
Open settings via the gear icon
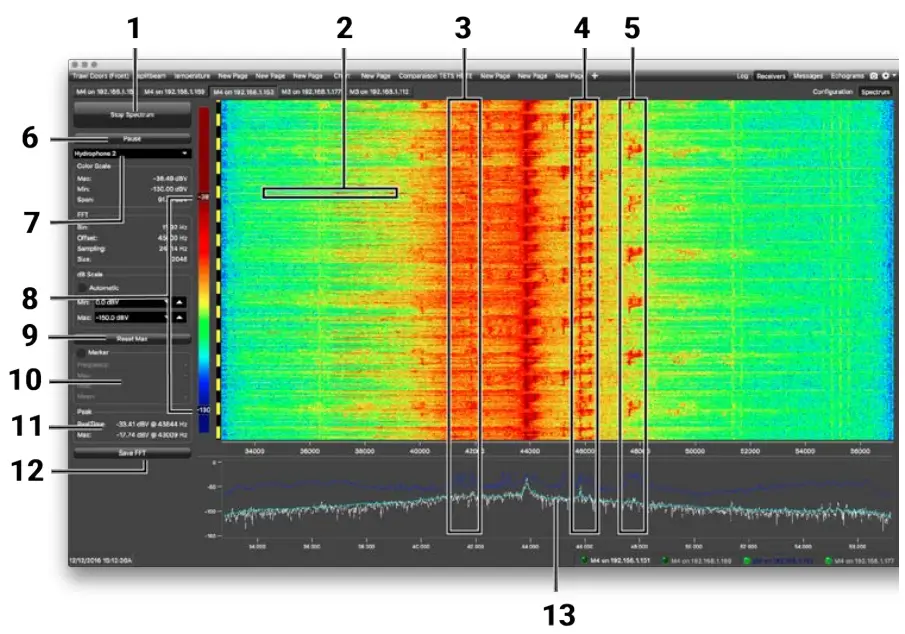coord(885,76)
